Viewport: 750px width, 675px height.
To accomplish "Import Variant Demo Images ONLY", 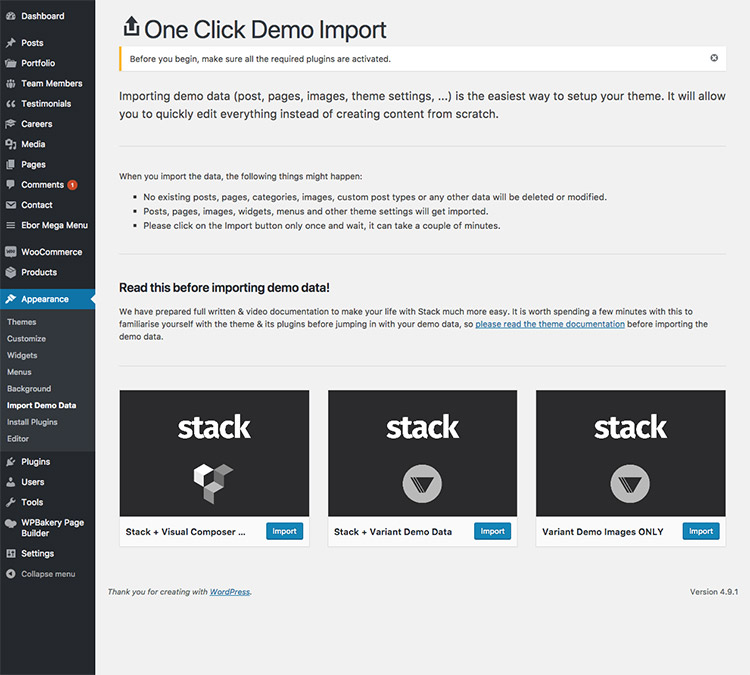I will (701, 531).
